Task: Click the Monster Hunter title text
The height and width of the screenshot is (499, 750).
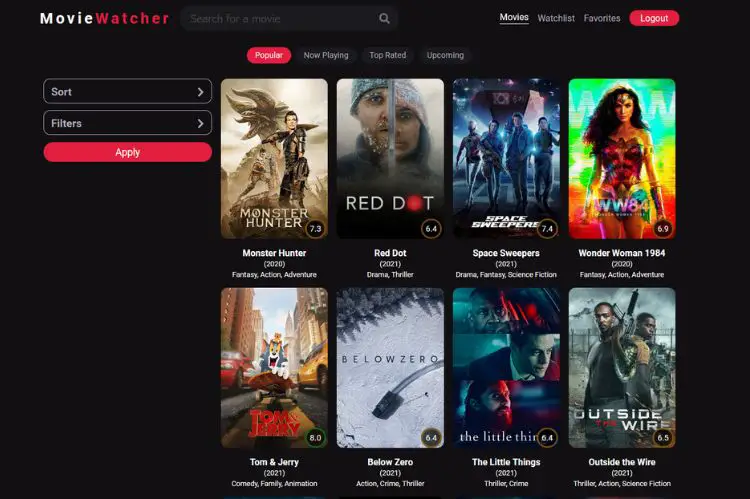Action: tap(274, 253)
